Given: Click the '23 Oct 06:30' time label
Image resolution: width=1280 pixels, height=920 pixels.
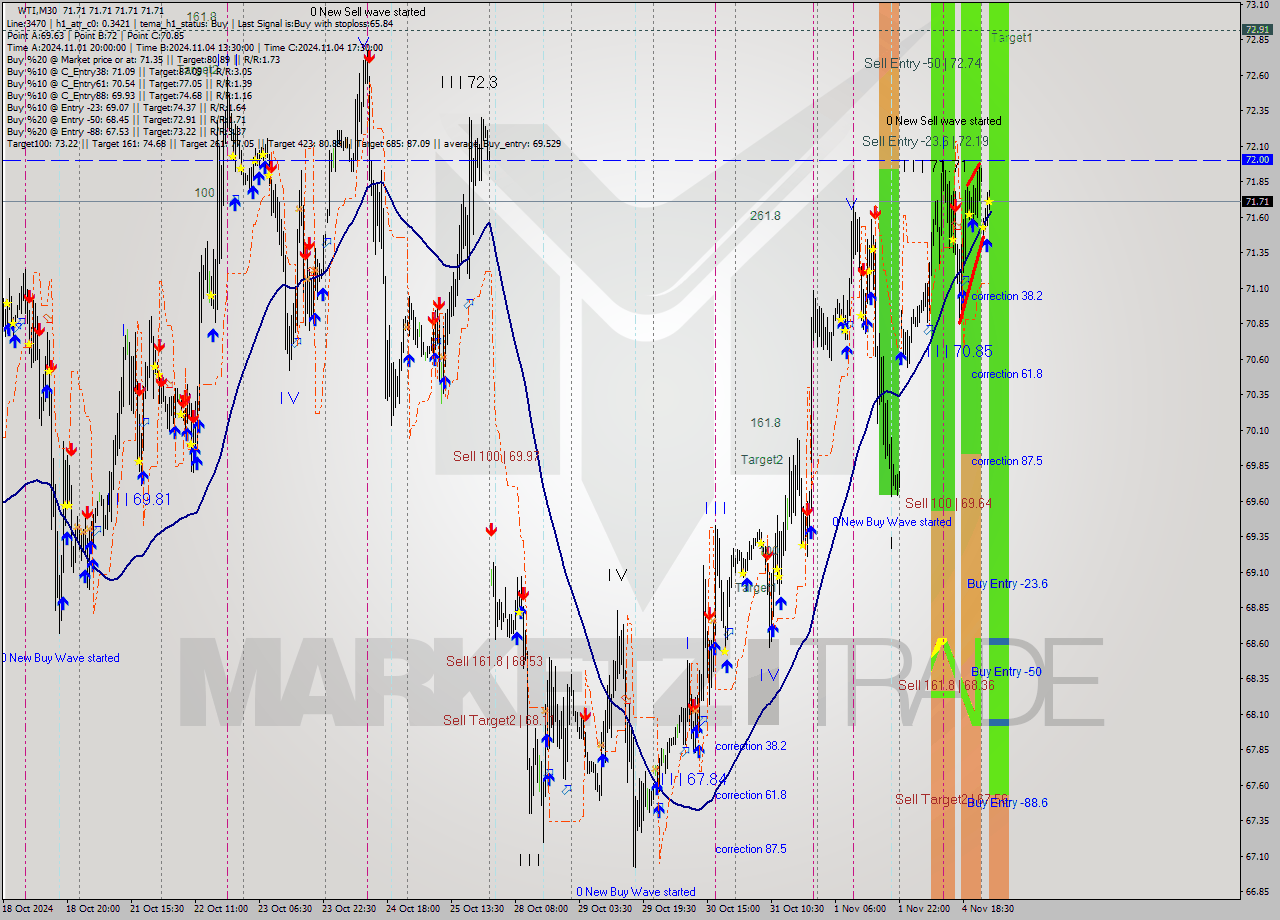Looking at the screenshot, I should coord(283,909).
